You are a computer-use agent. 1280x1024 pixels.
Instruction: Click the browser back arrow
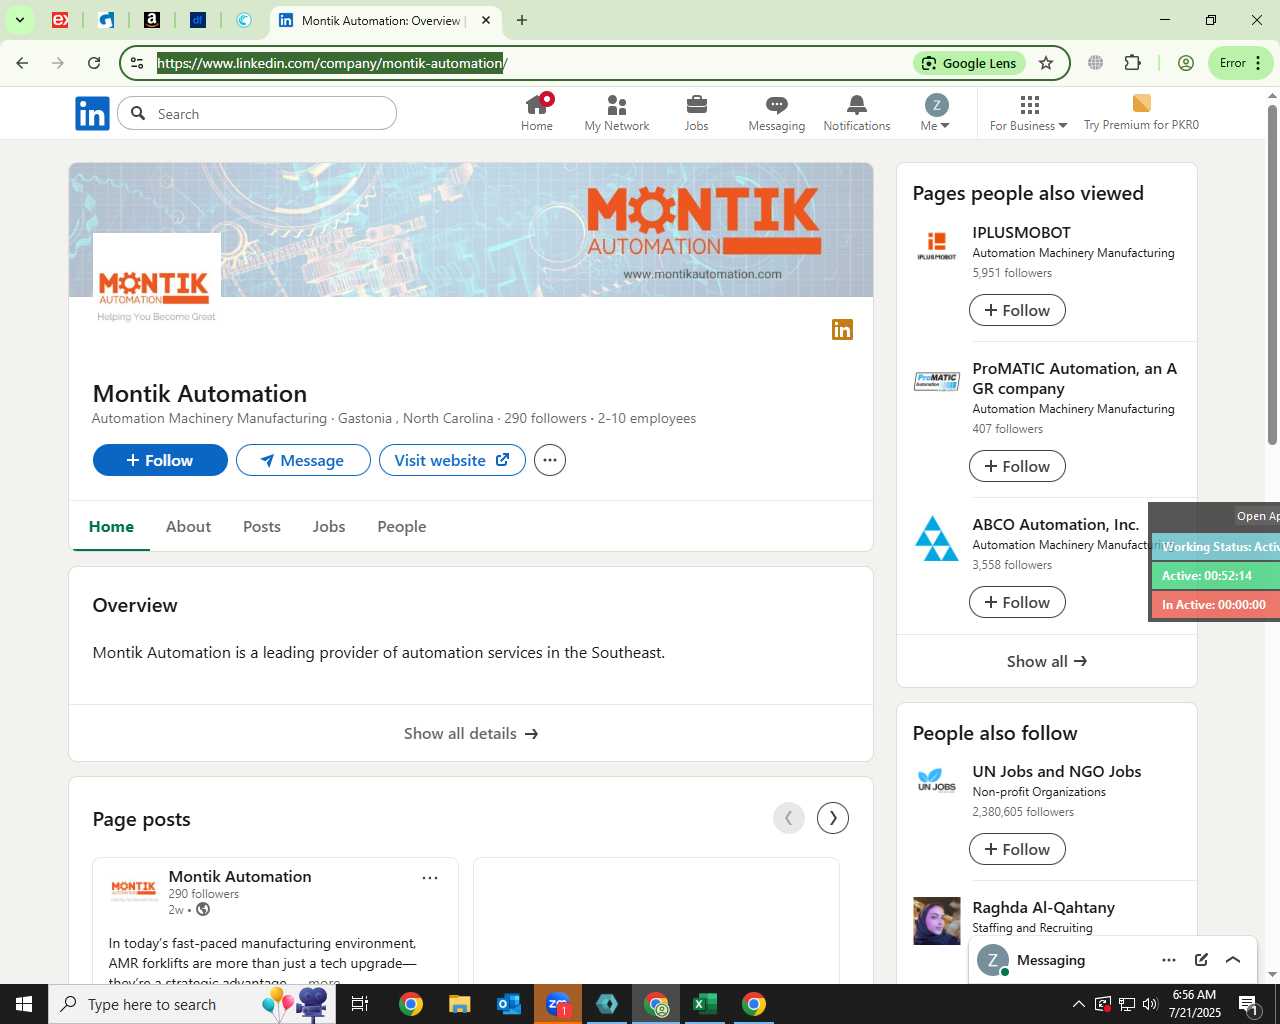coord(22,63)
